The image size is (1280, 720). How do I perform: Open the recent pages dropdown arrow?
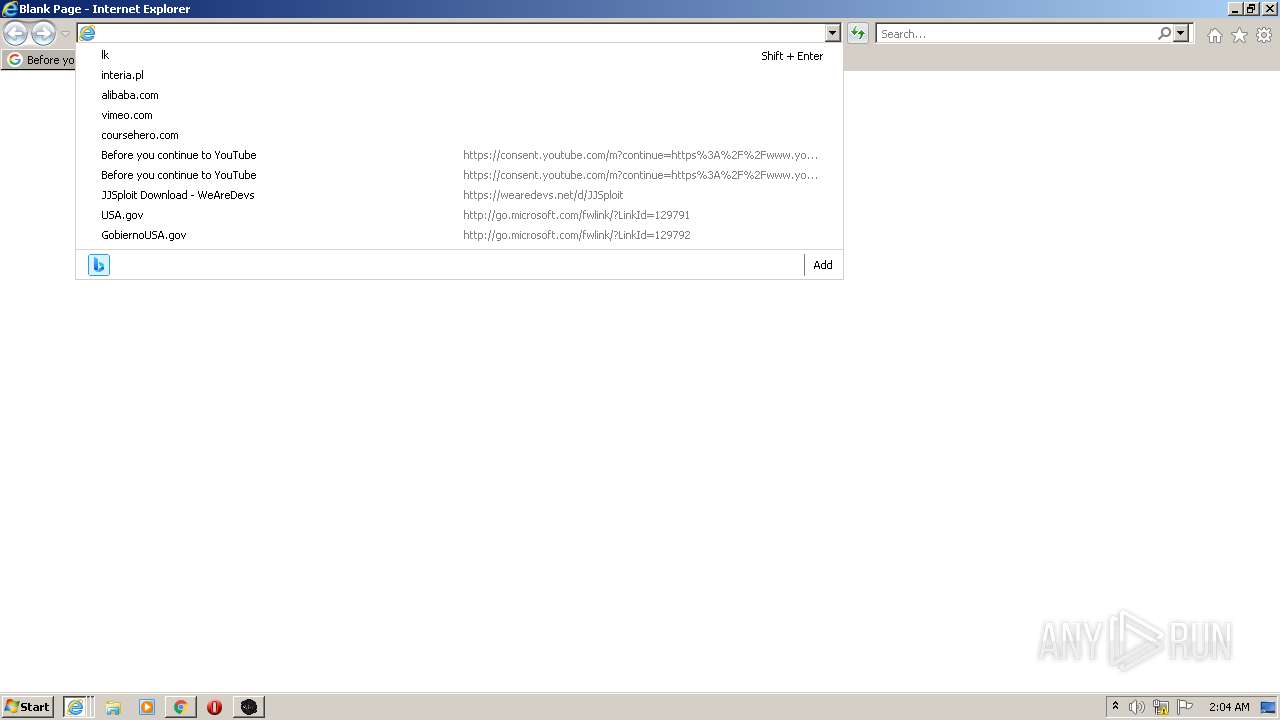[65, 34]
